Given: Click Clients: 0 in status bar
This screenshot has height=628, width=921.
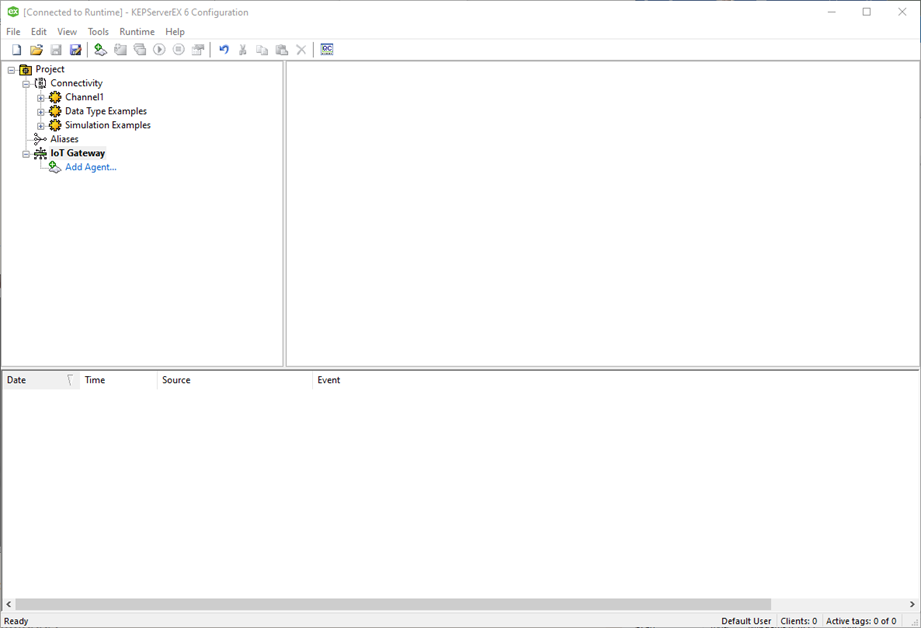Looking at the screenshot, I should [x=799, y=622].
